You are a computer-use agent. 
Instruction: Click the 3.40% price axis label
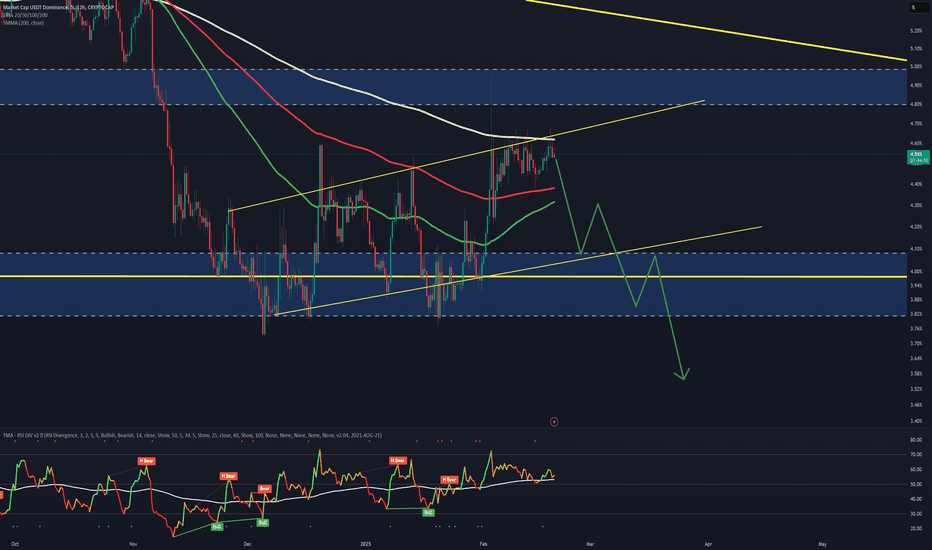click(x=916, y=421)
